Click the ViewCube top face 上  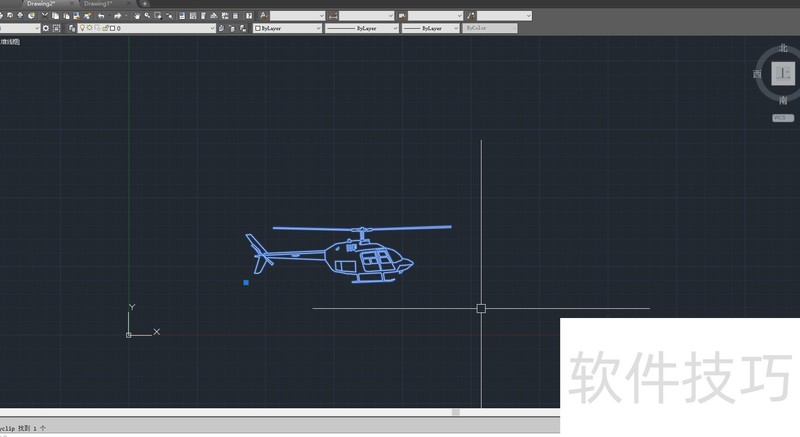tap(783, 74)
